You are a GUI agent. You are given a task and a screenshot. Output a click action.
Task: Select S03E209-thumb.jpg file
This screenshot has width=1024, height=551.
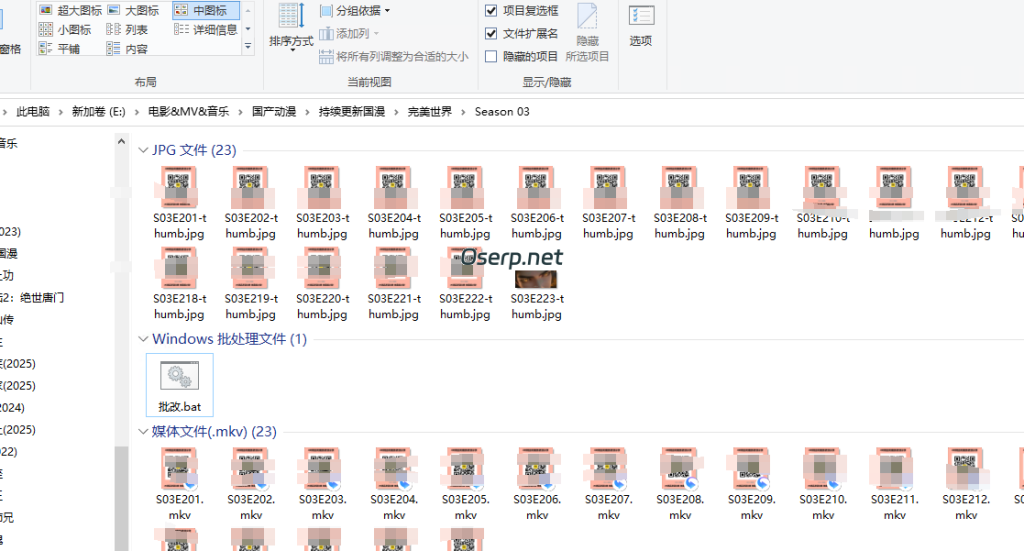(x=751, y=202)
